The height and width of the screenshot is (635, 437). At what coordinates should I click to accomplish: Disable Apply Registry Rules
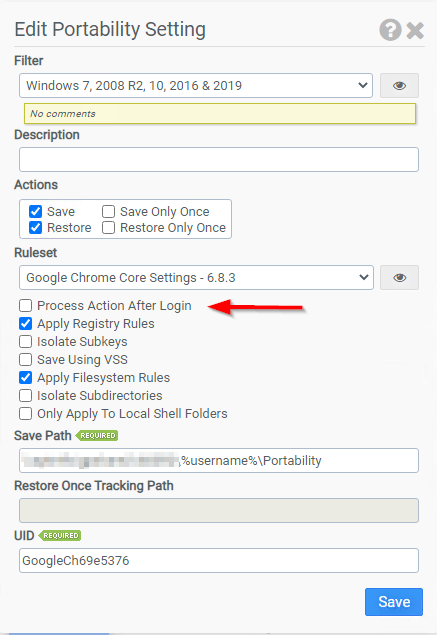point(26,324)
